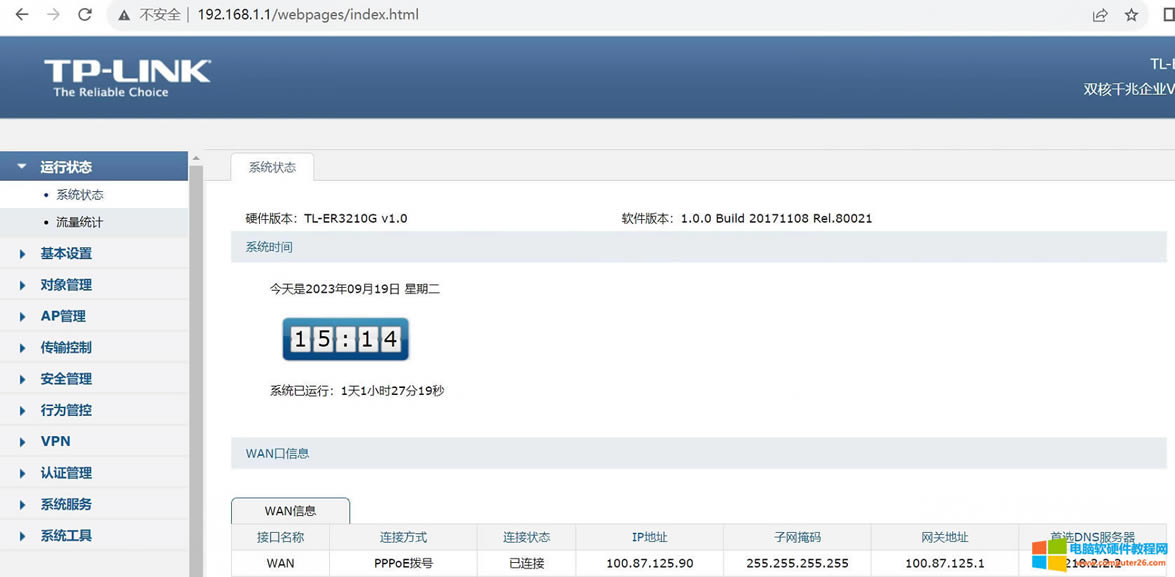The height and width of the screenshot is (577, 1175).
Task: Click the WAN interface name cell
Action: (x=280, y=564)
